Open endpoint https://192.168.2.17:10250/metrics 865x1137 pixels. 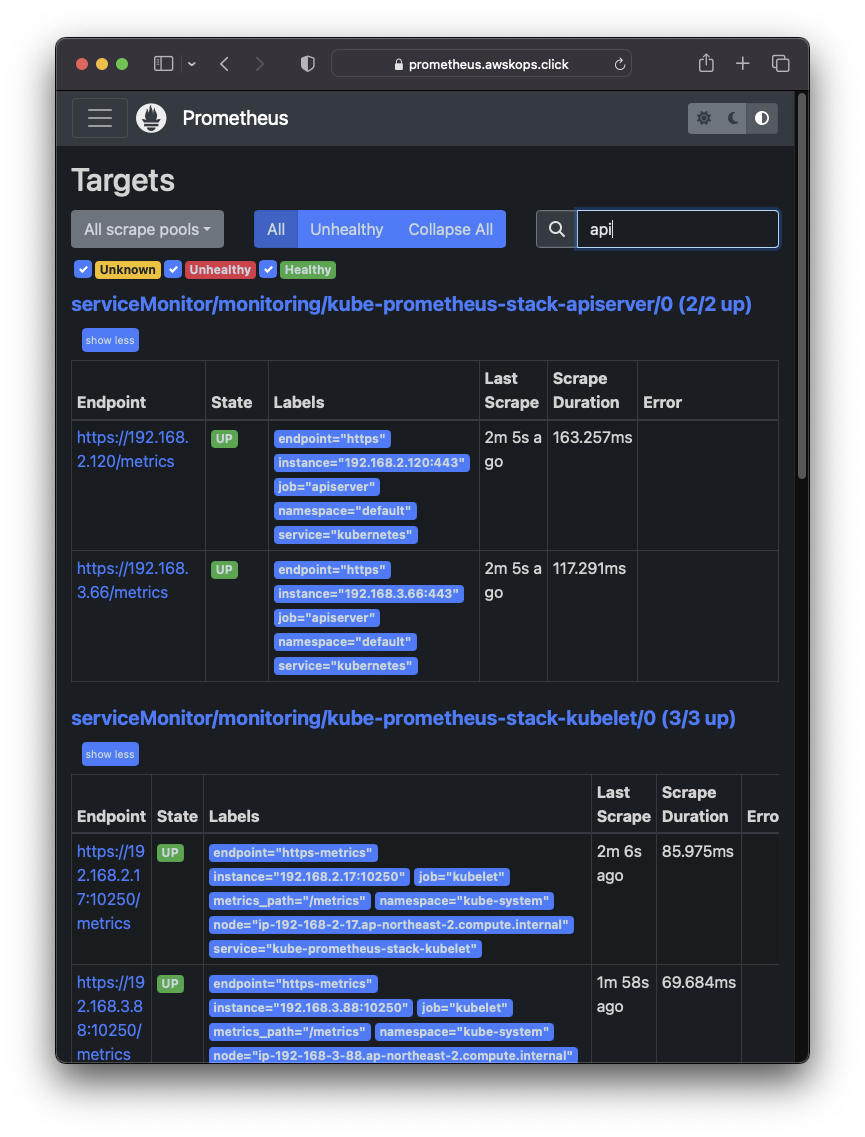click(x=111, y=887)
